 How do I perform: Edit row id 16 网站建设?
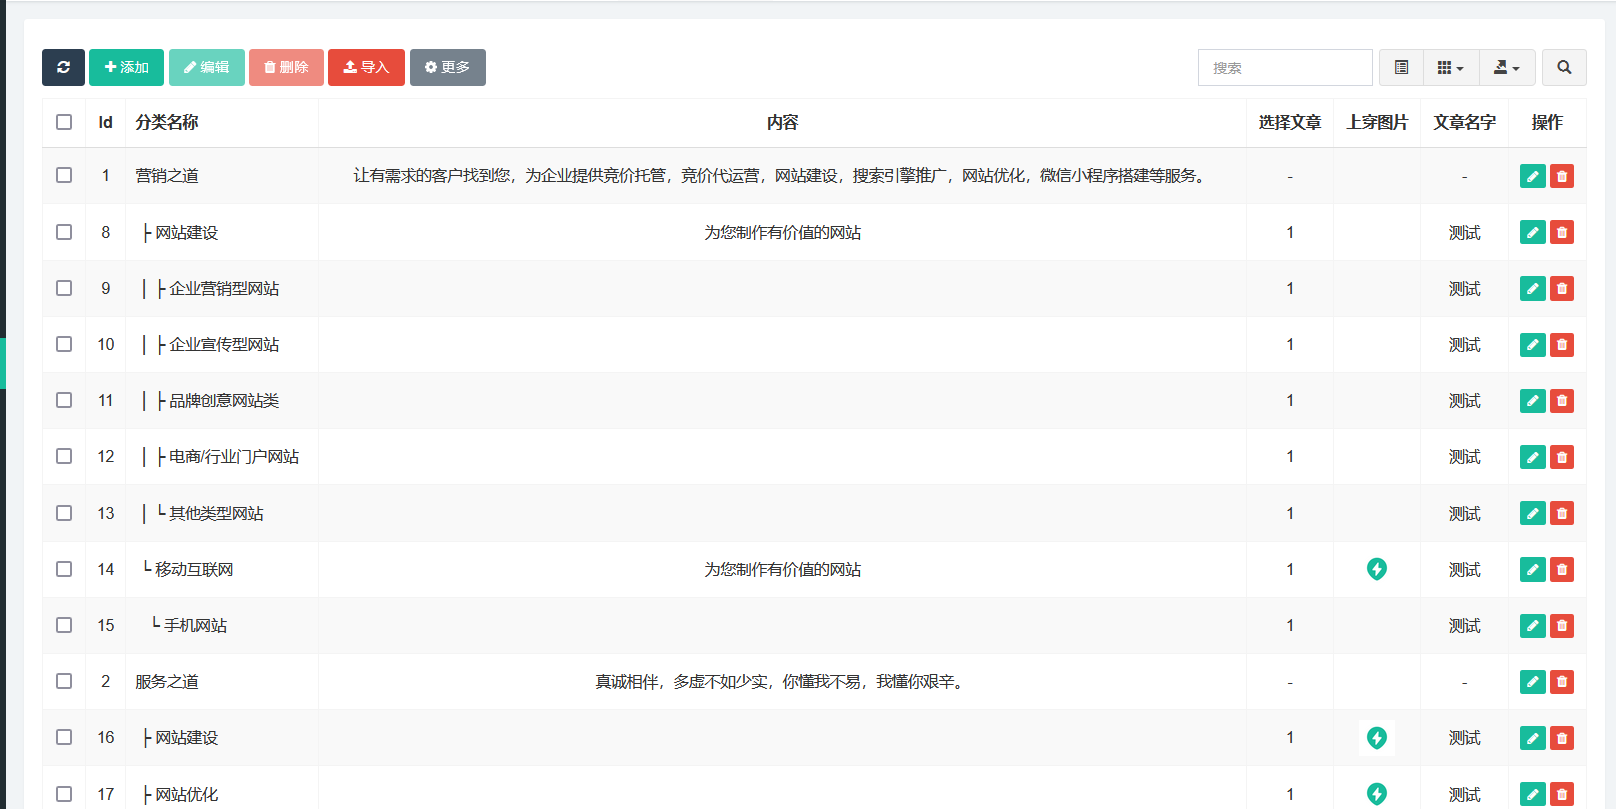pyautogui.click(x=1532, y=737)
